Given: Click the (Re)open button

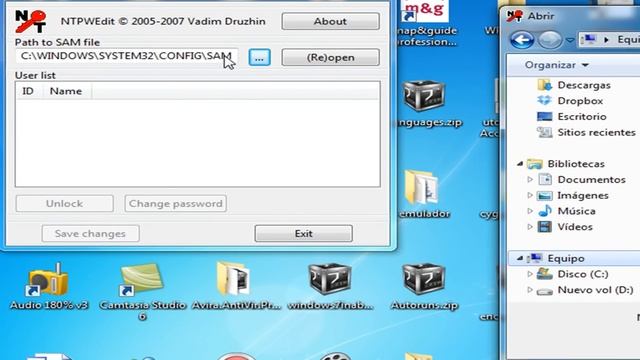Looking at the screenshot, I should (x=330, y=58).
